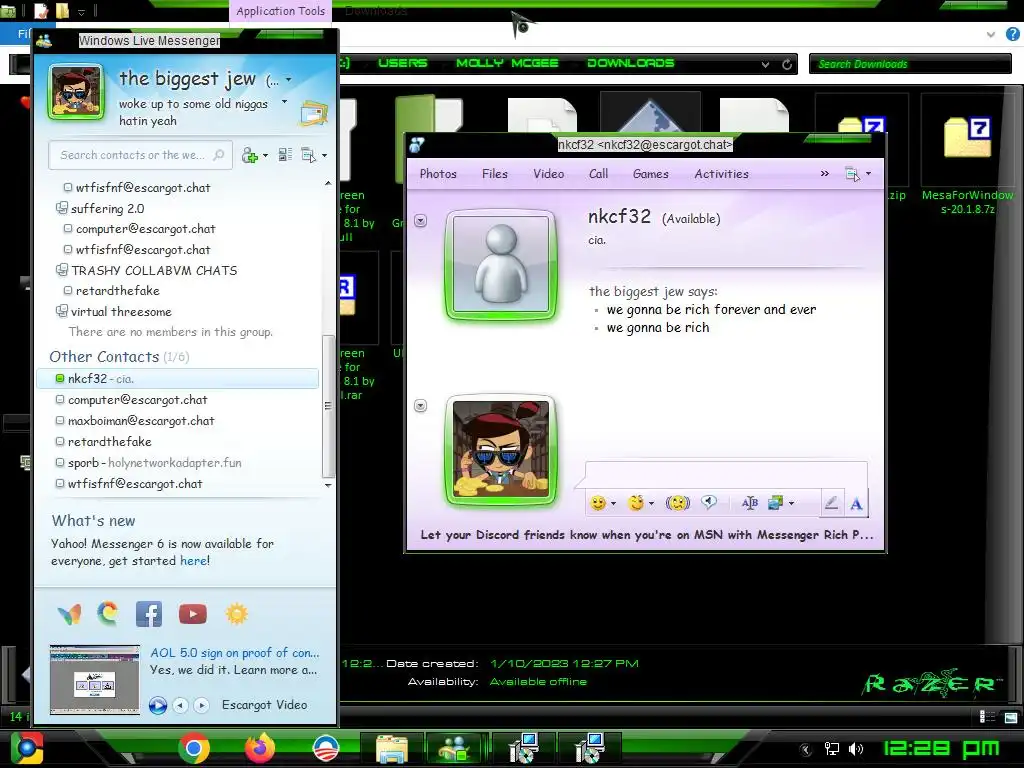Collapse the suffering 2.0 group

coord(61,208)
